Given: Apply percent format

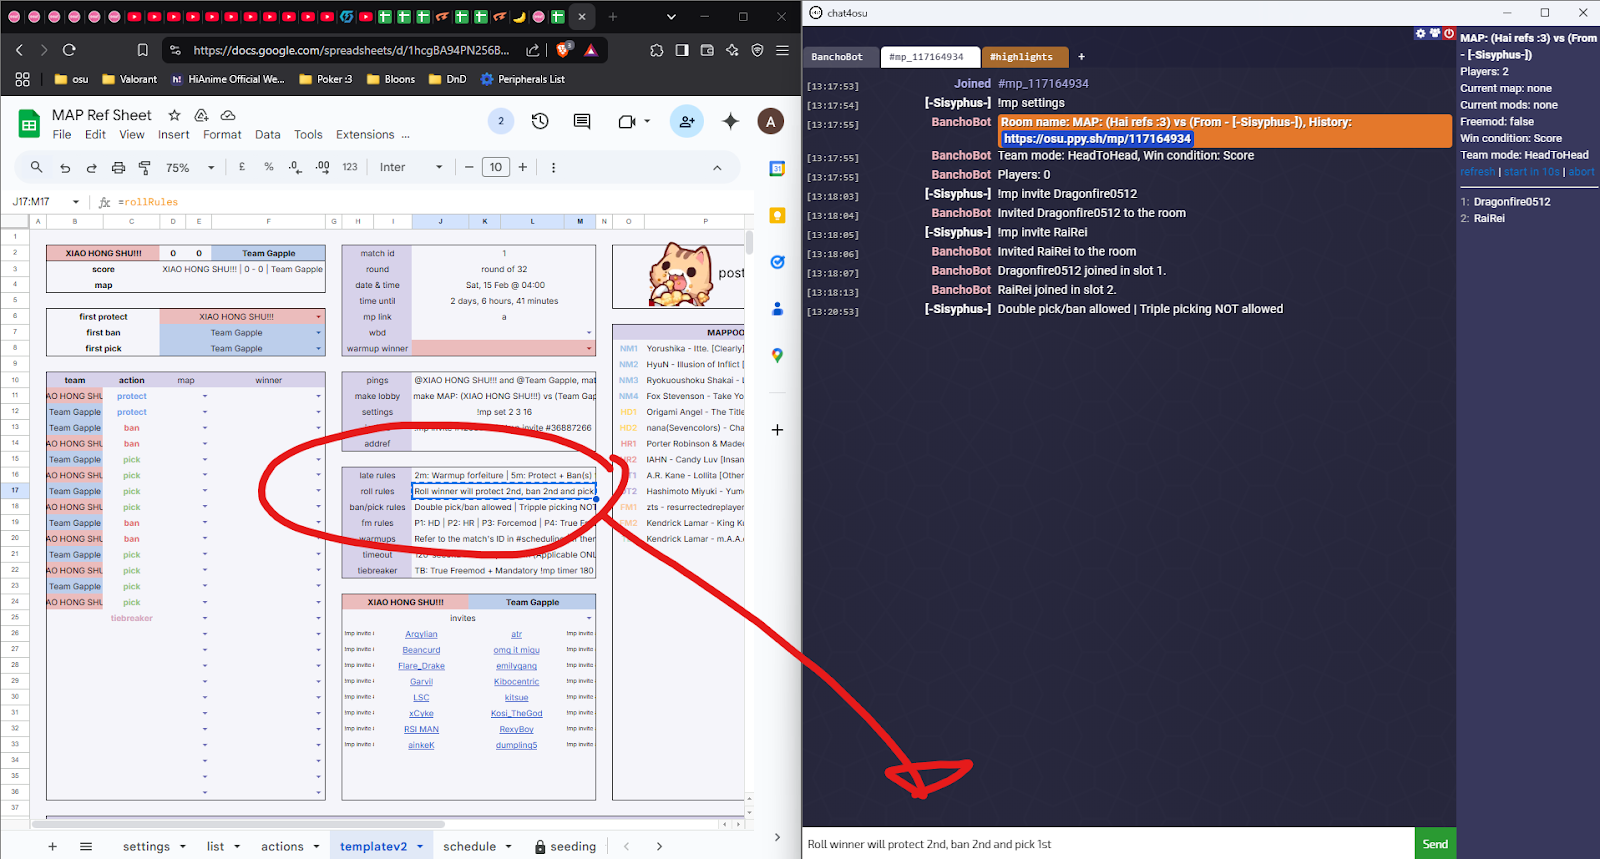Looking at the screenshot, I should [x=269, y=167].
